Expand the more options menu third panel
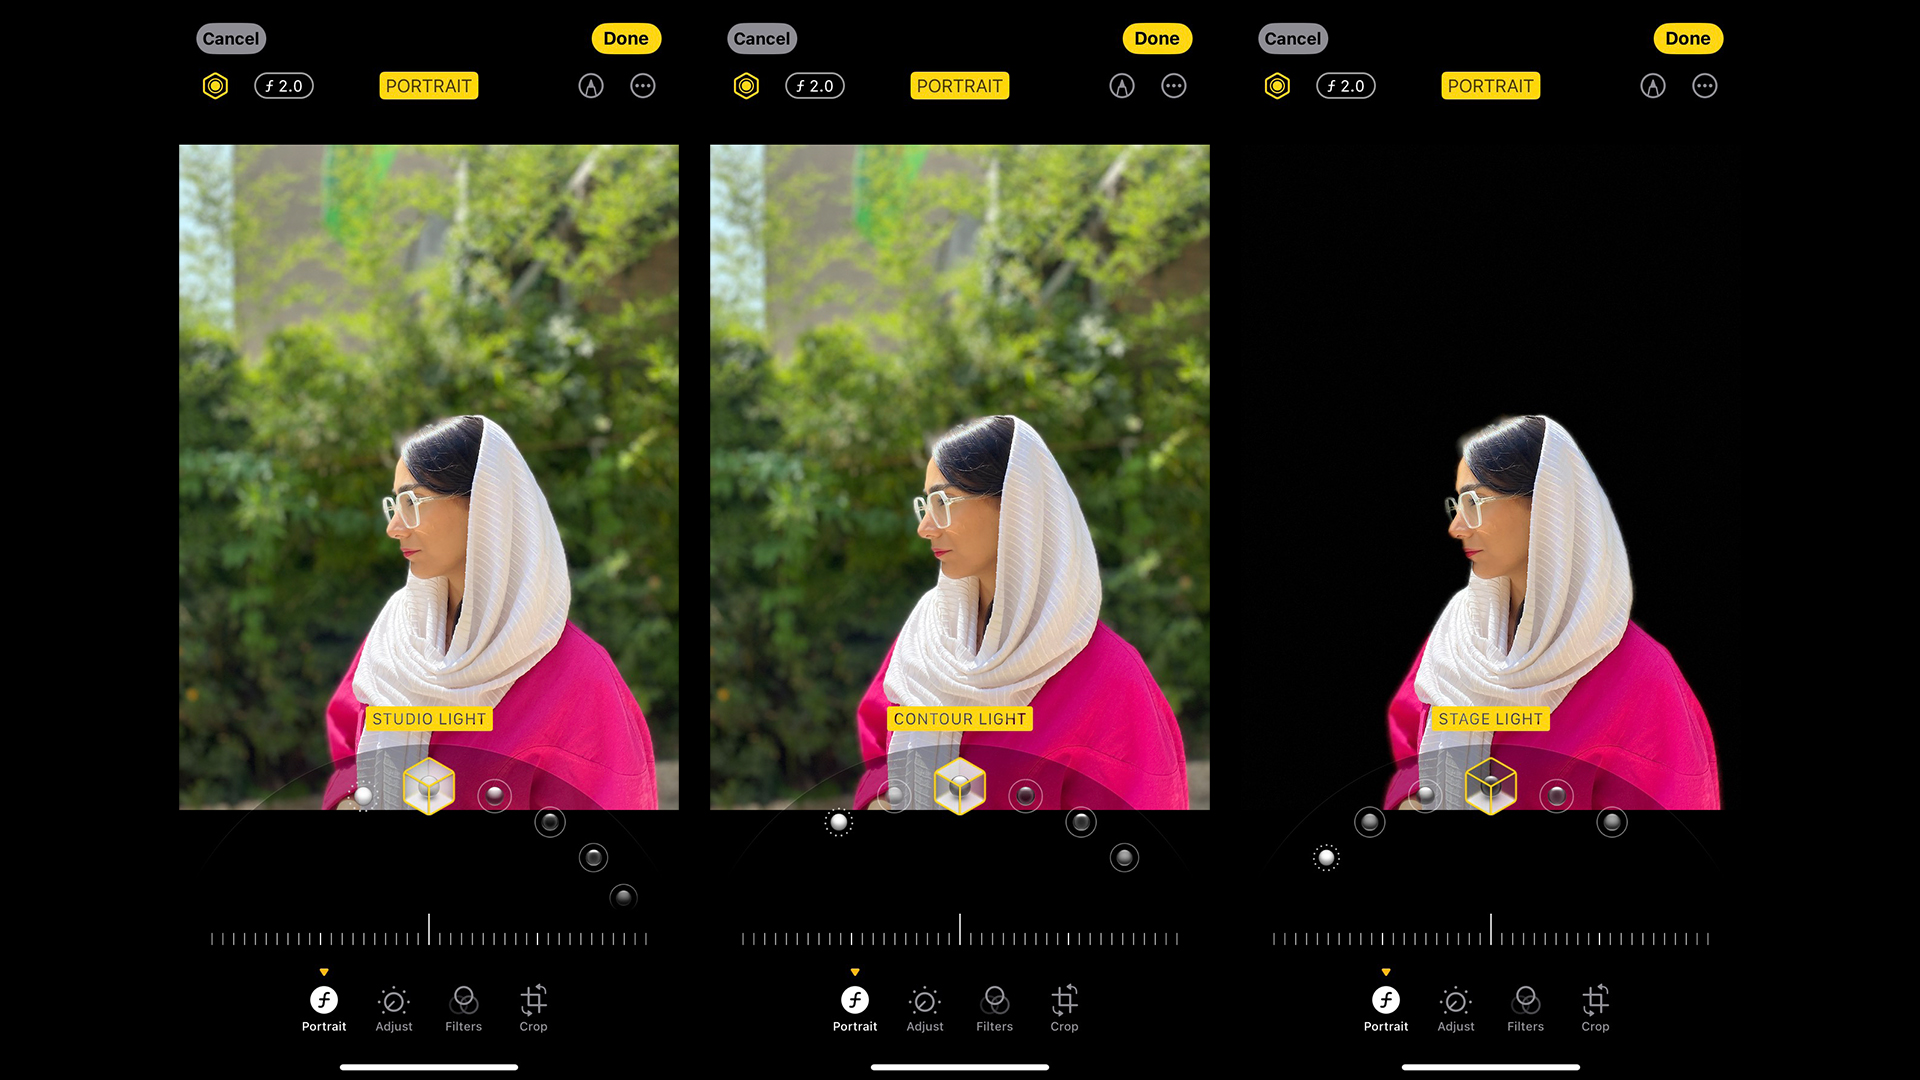 (1705, 86)
